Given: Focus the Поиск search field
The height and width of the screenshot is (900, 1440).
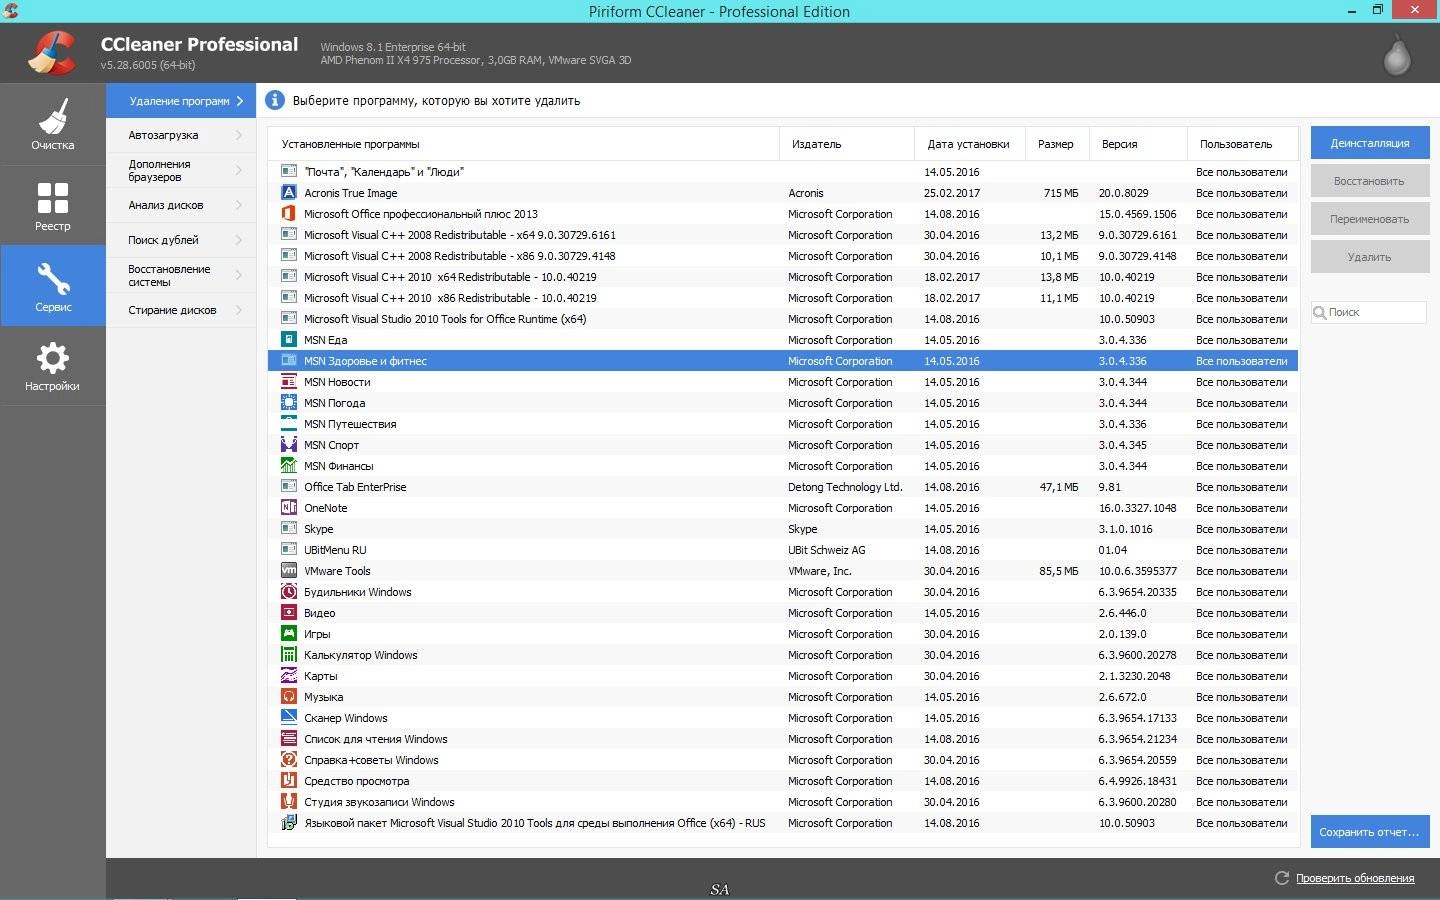Looking at the screenshot, I should click(1369, 312).
